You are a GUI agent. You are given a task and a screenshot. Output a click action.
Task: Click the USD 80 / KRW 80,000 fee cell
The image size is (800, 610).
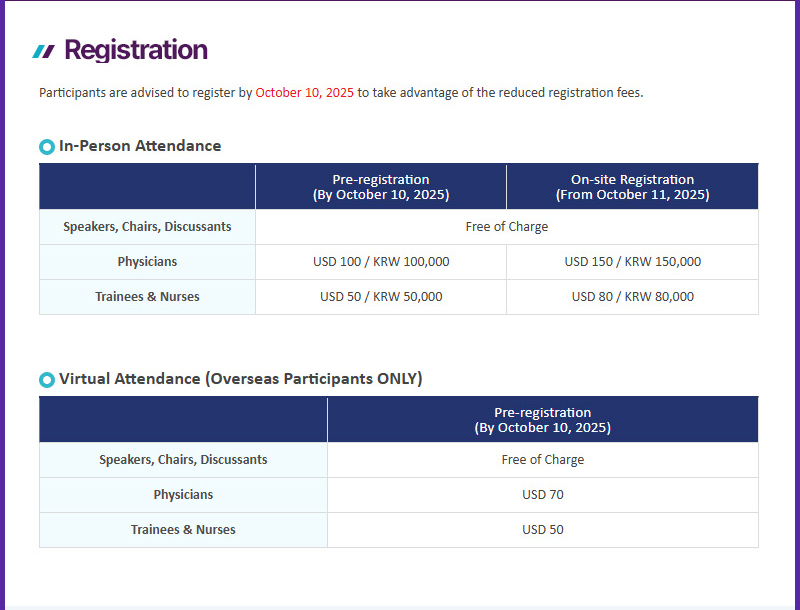point(632,297)
